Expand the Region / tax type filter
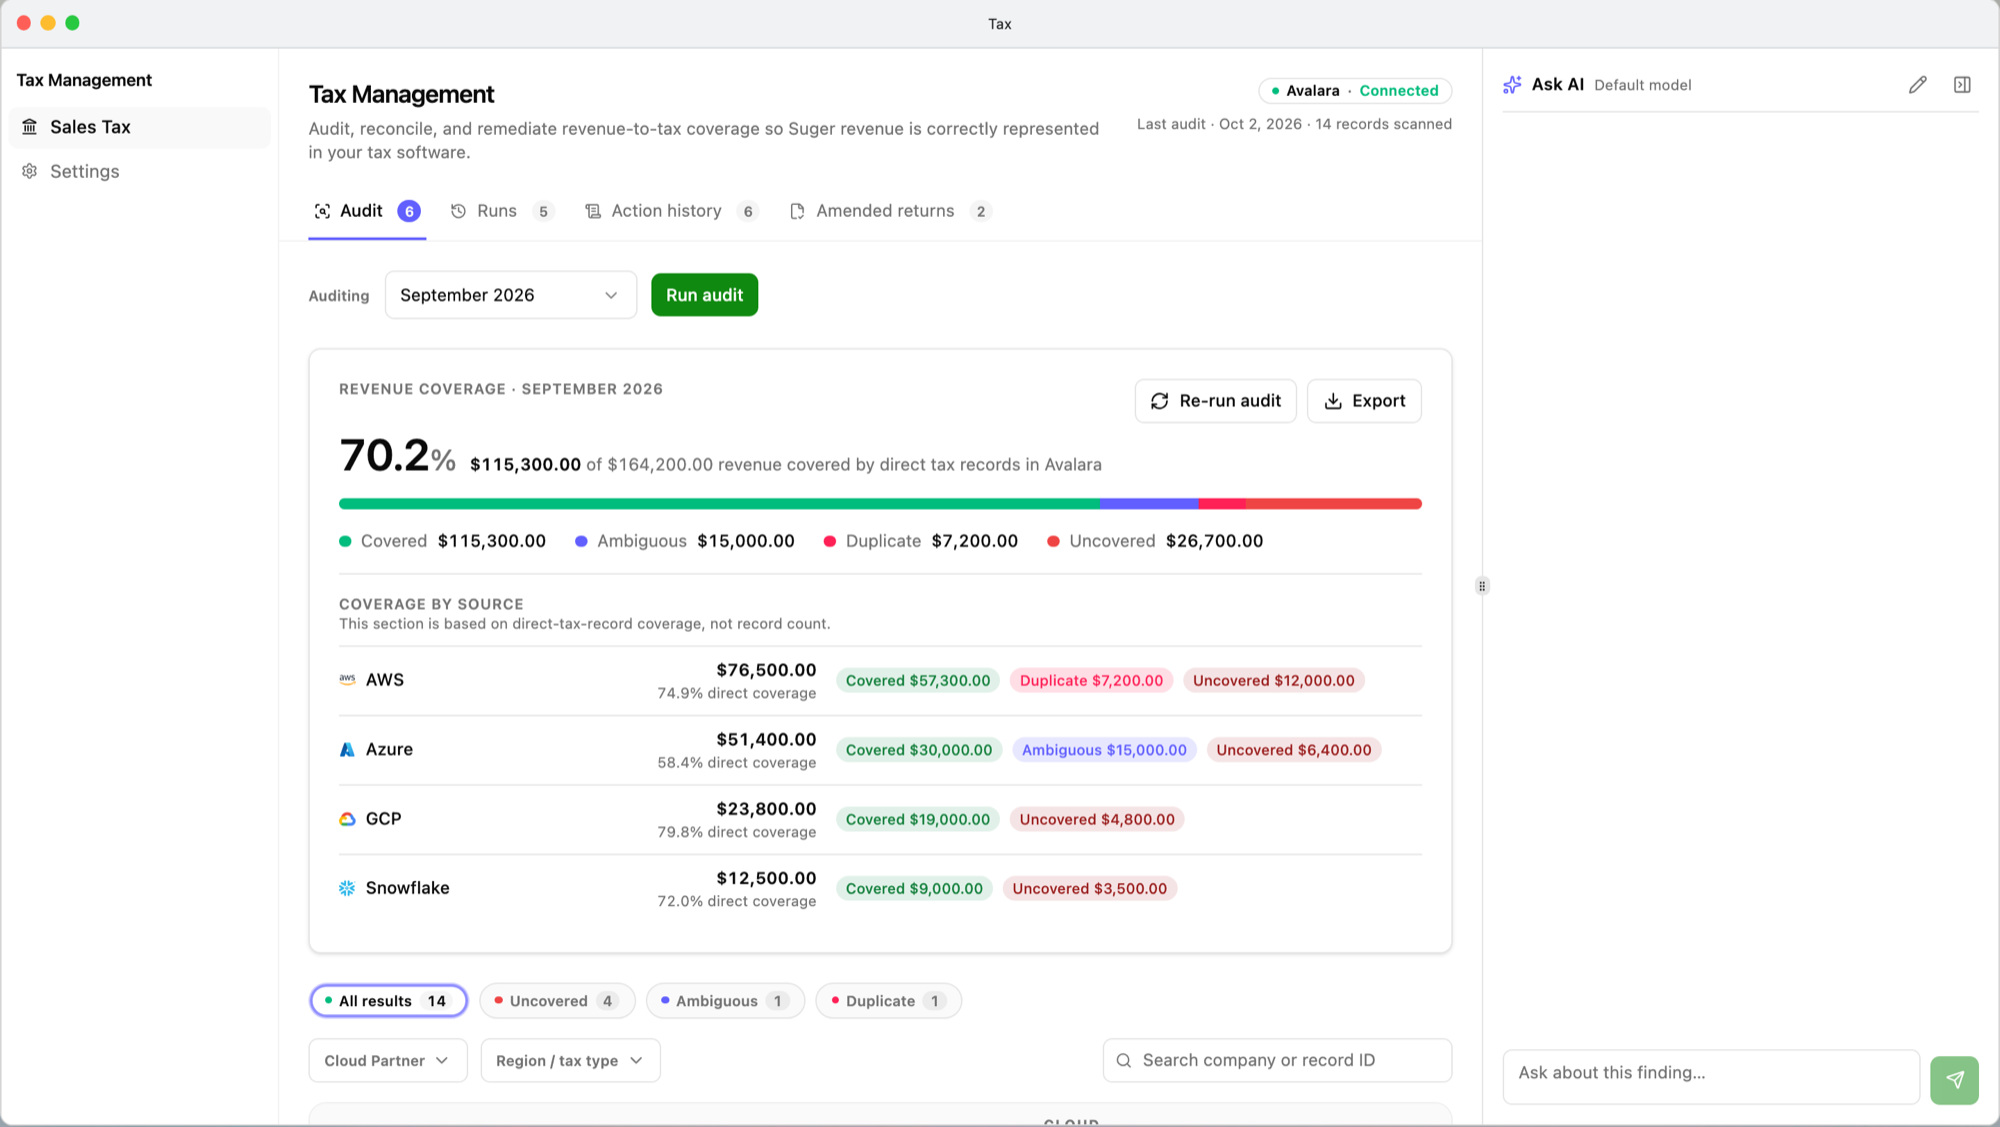The image size is (2000, 1127). click(x=570, y=1060)
